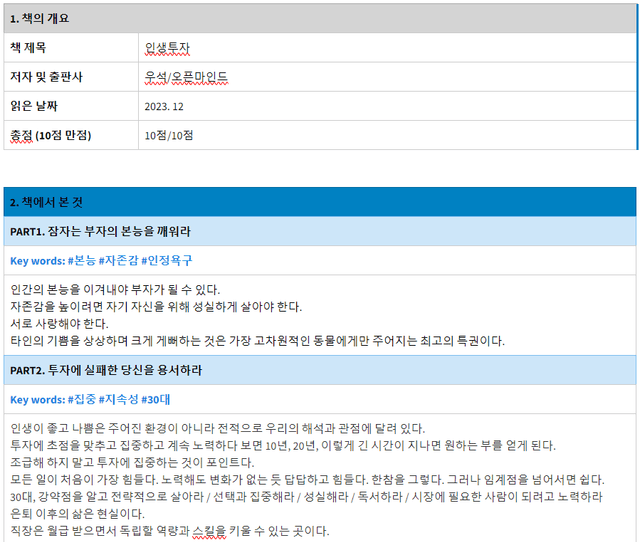Click the line starting '모든 일이 처음이 가장 힘들다'
This screenshot has height=542, width=640.
click(x=307, y=480)
